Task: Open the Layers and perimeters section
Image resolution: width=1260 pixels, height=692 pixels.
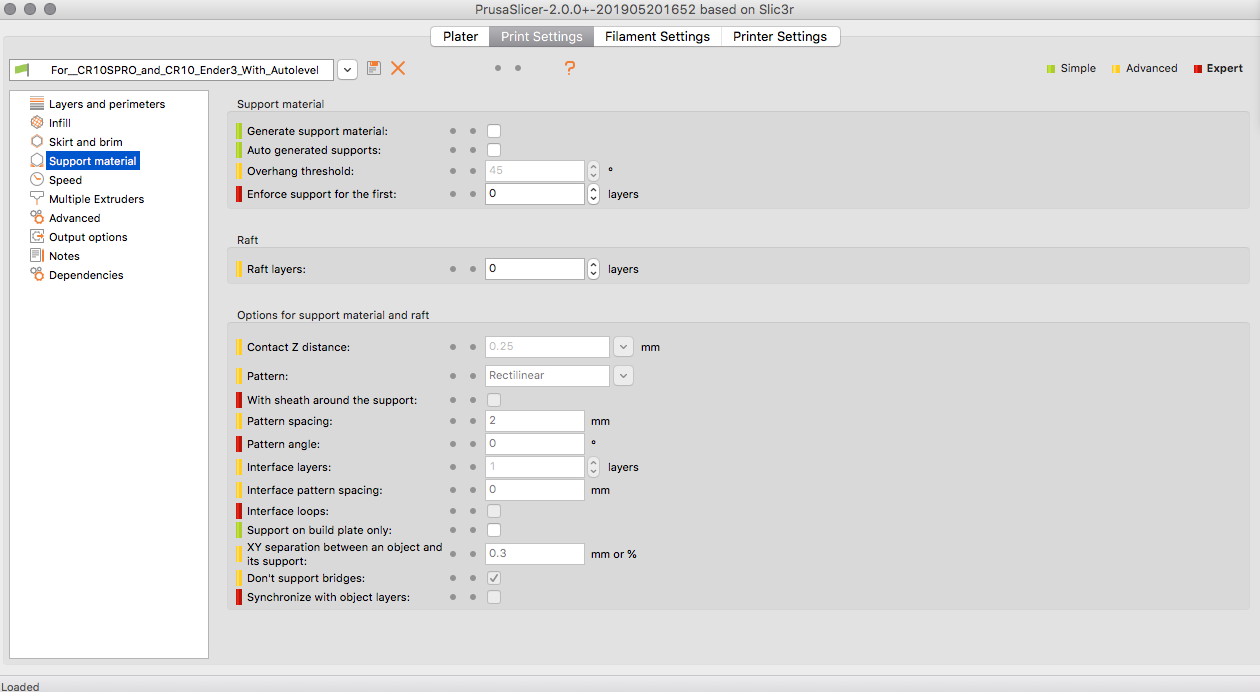Action: pyautogui.click(x=36, y=103)
